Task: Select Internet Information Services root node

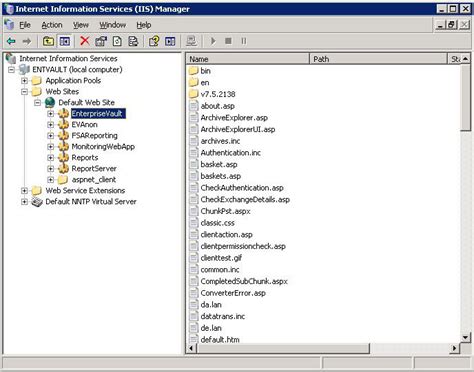Action: click(68, 59)
